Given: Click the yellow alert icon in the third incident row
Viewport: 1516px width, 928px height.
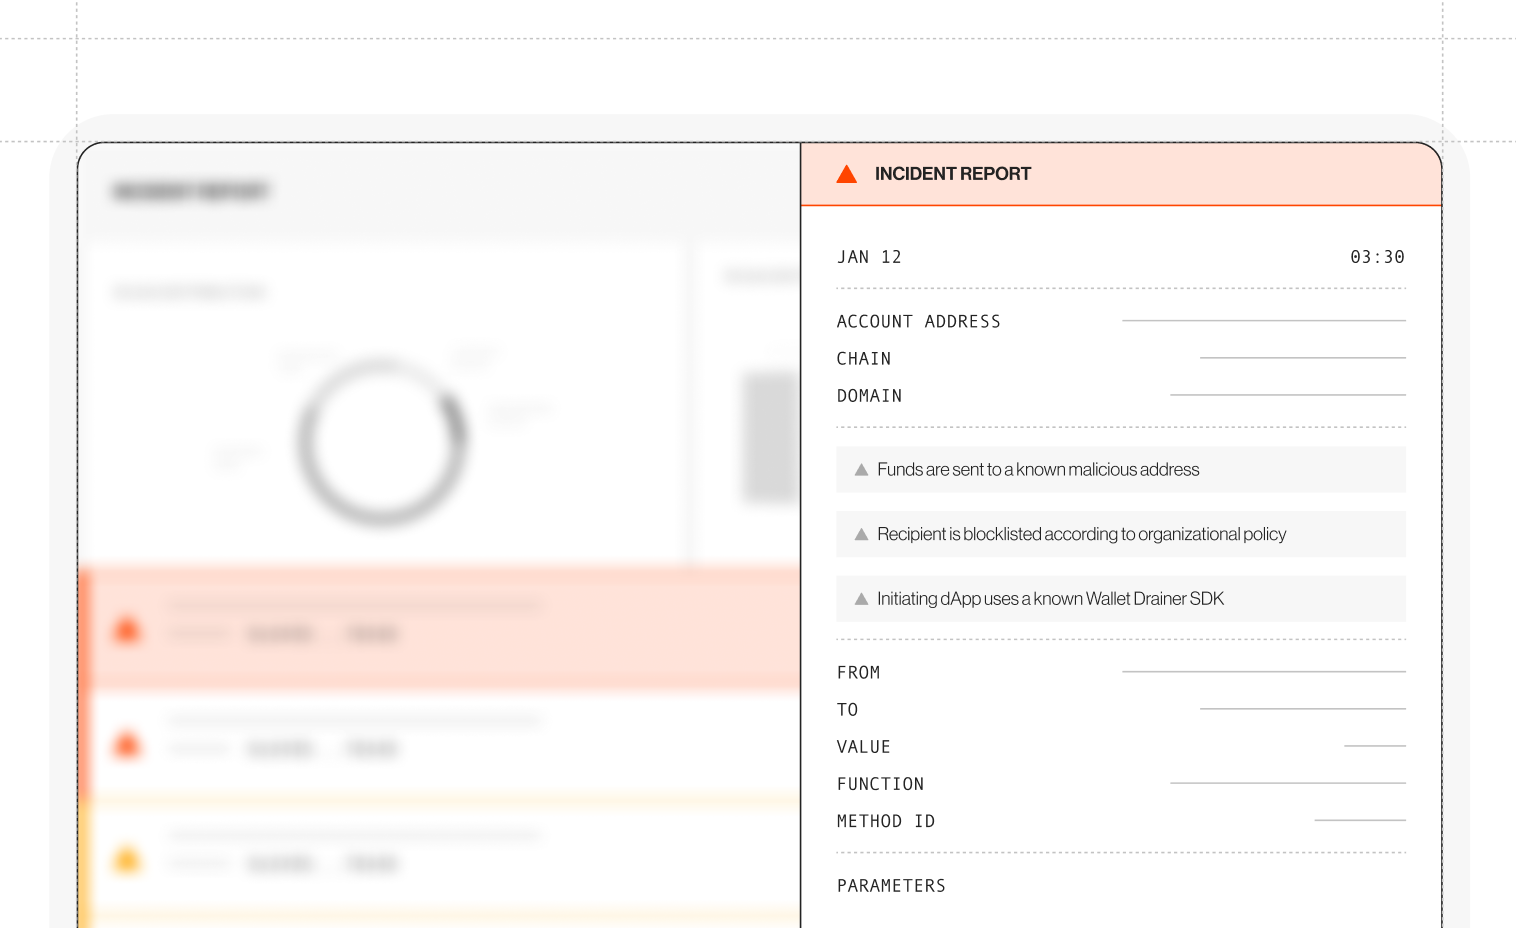Looking at the screenshot, I should 127,860.
